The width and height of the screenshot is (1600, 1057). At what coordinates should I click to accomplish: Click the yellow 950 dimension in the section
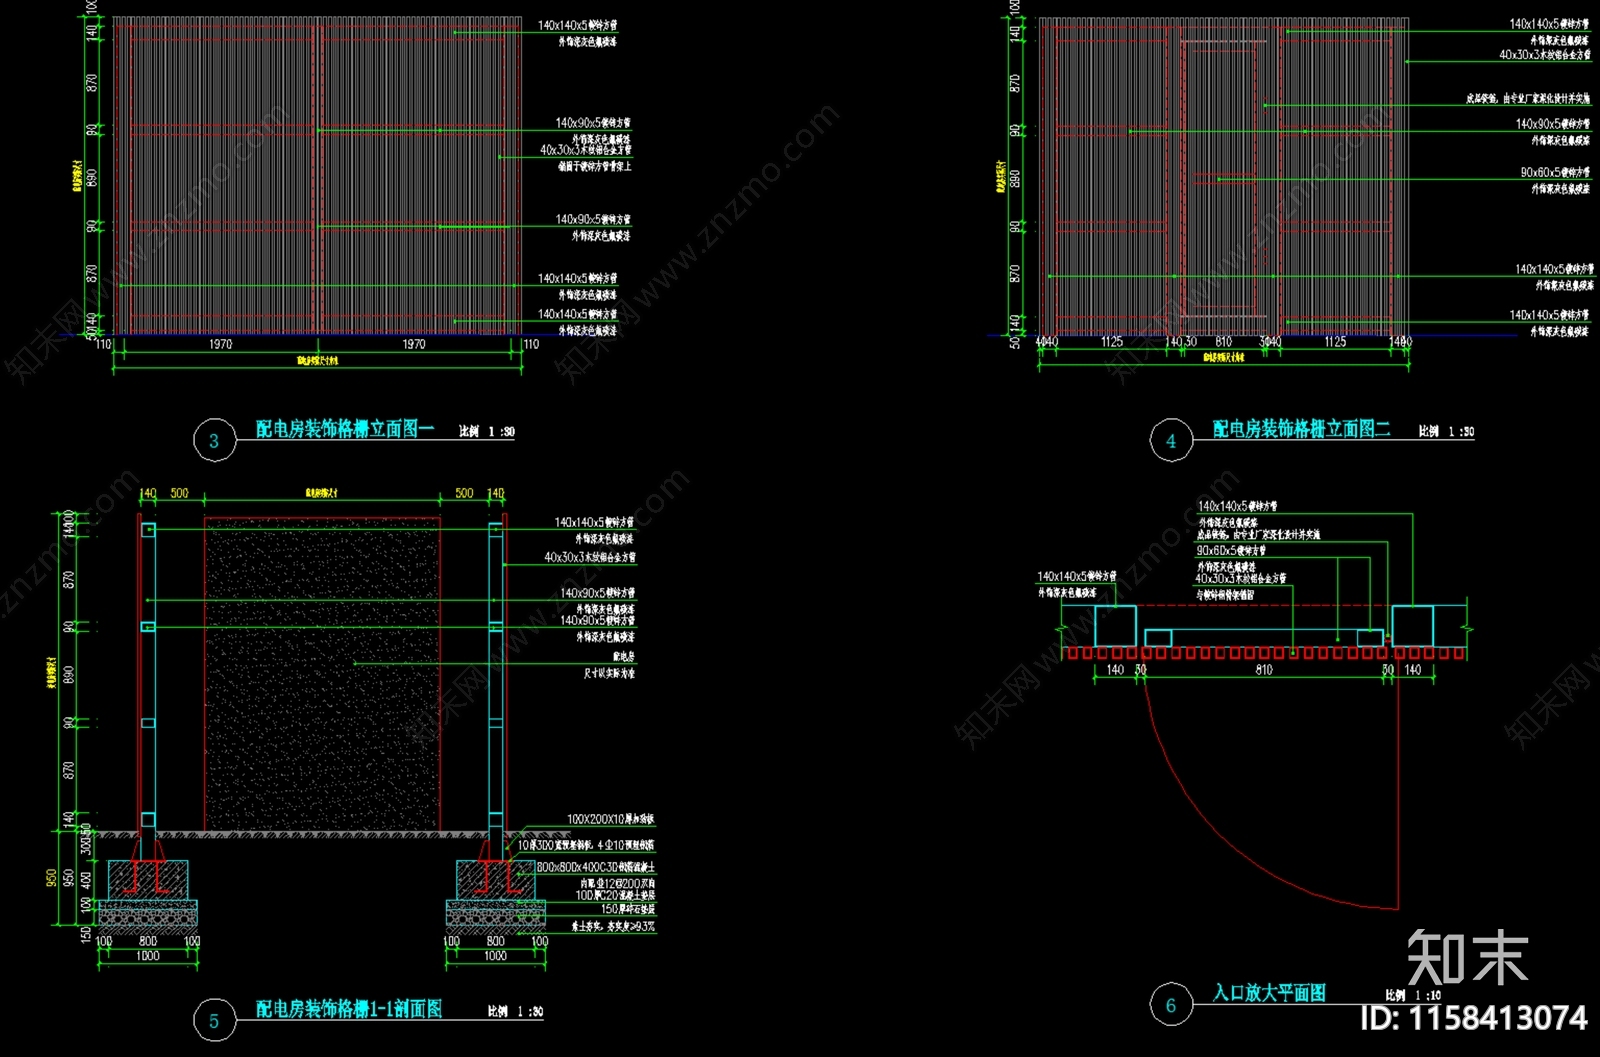tap(52, 877)
